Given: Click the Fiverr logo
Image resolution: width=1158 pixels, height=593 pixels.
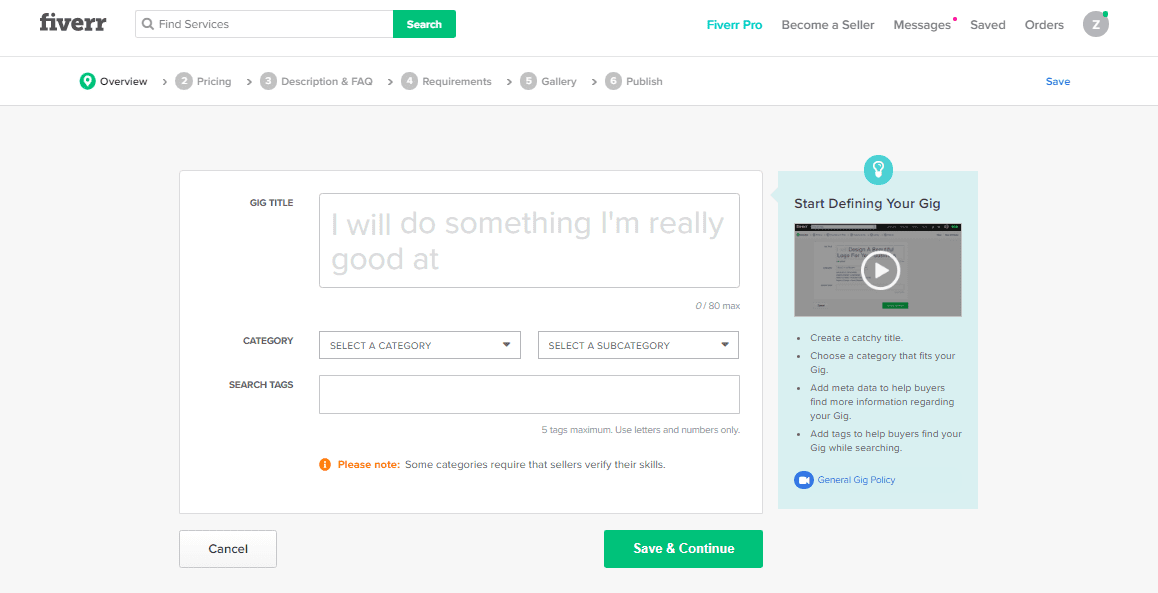Looking at the screenshot, I should (x=72, y=23).
